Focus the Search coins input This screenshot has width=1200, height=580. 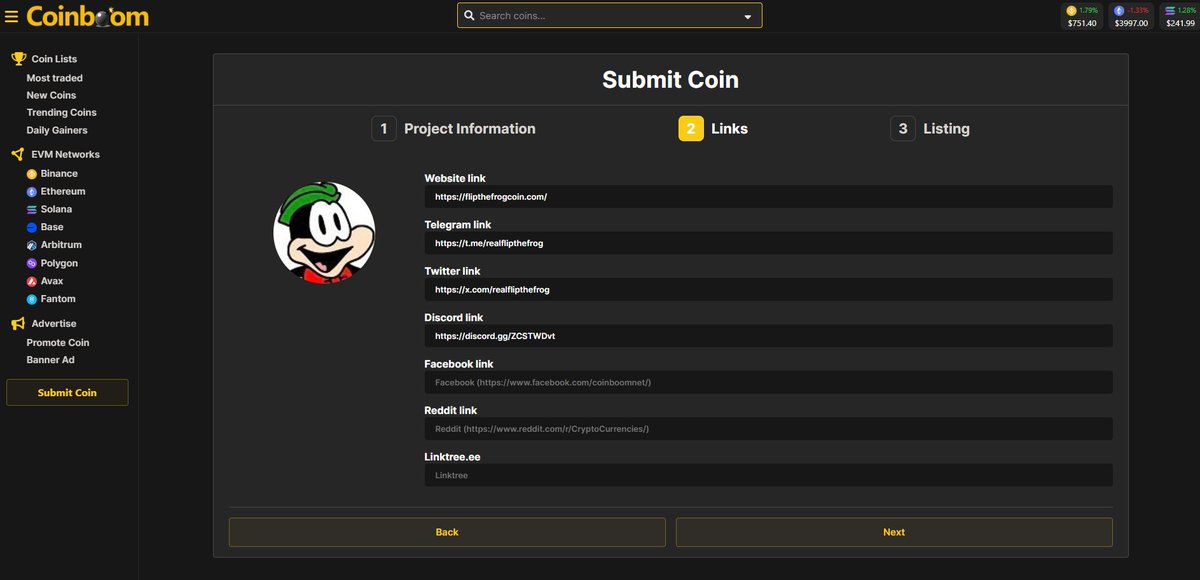[608, 16]
